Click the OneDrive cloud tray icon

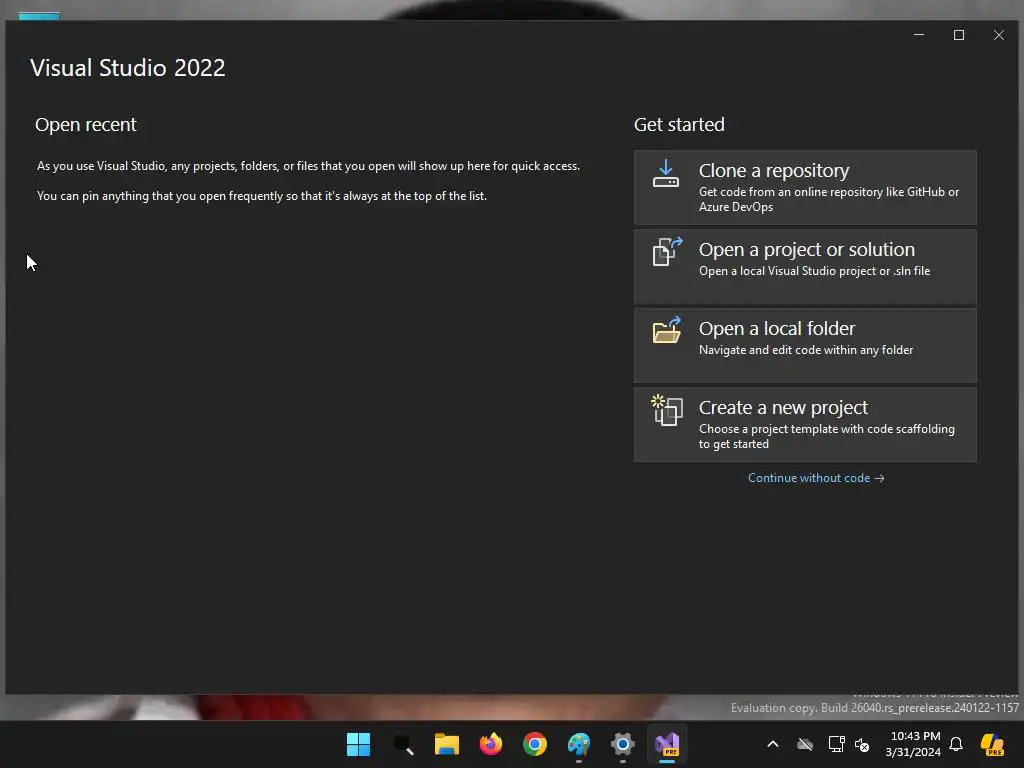point(805,744)
